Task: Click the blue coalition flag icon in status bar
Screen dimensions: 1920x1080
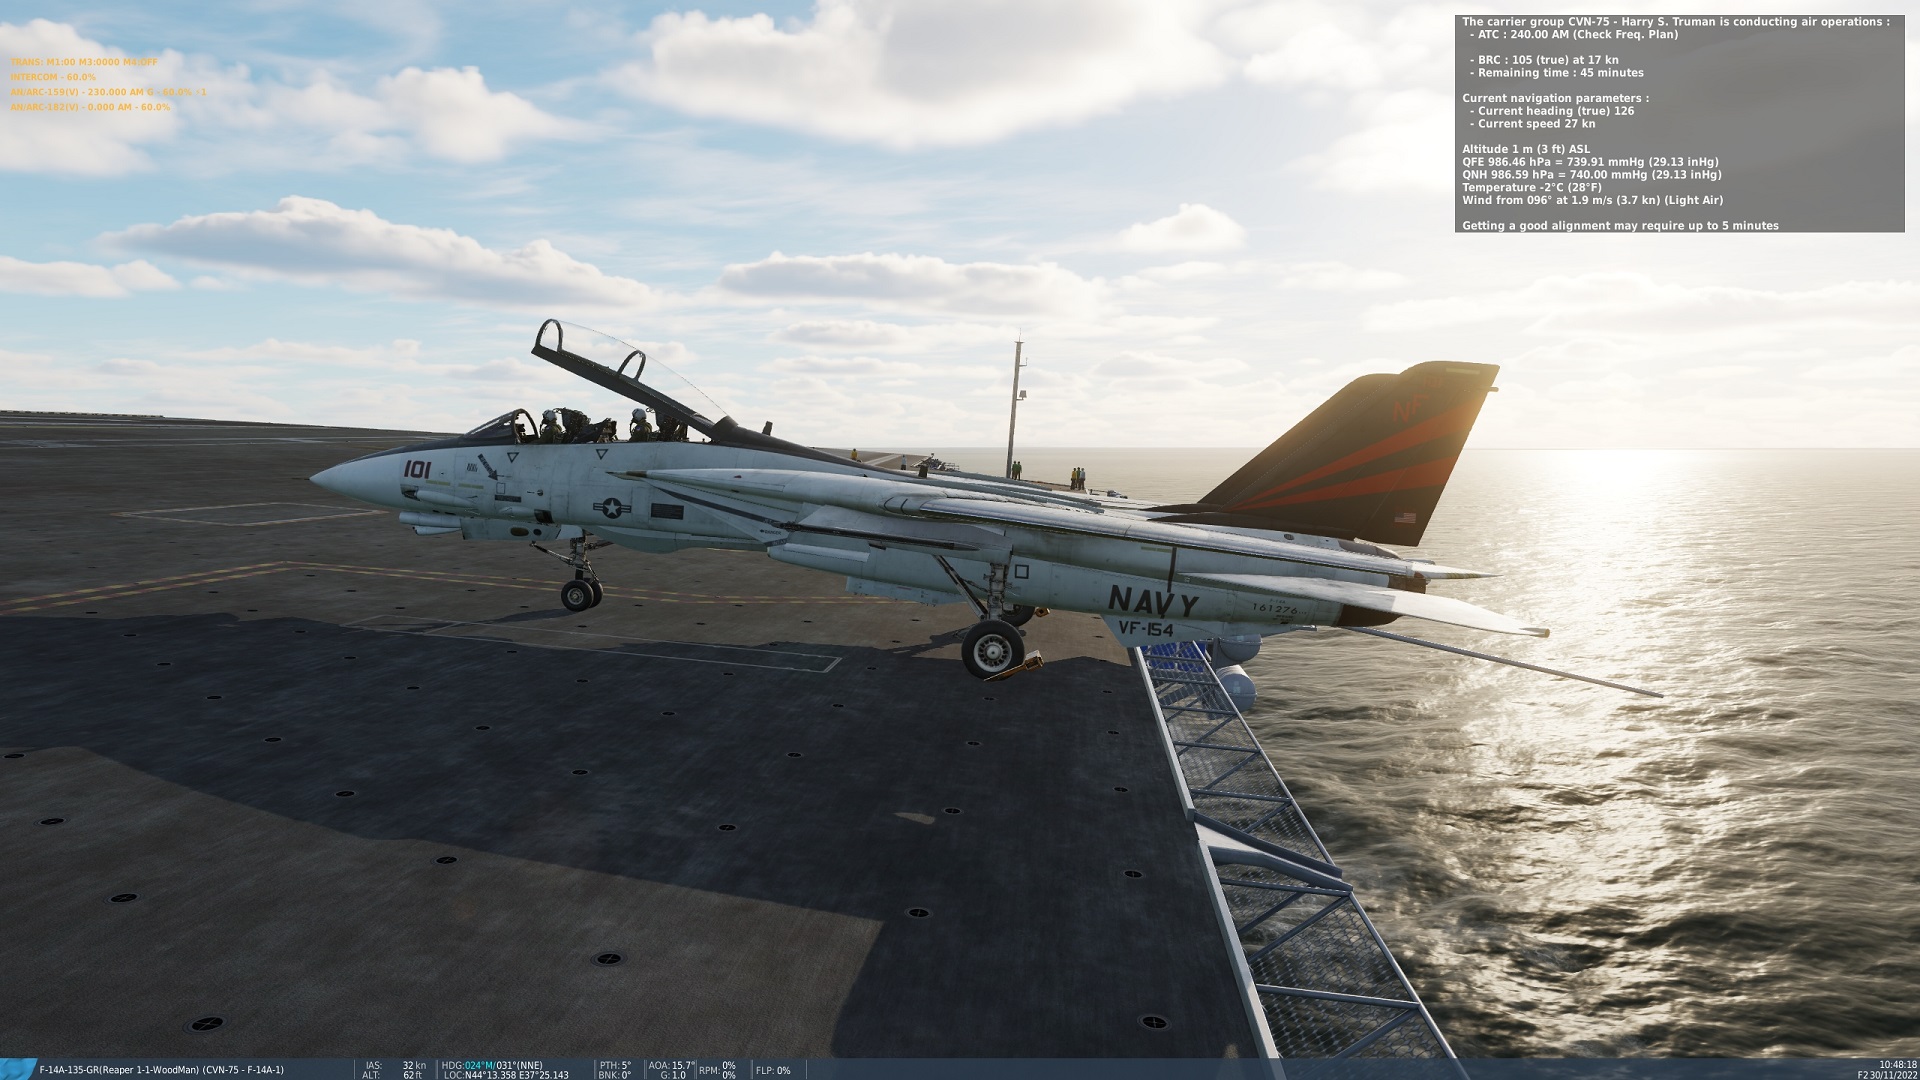Action: [18, 1069]
